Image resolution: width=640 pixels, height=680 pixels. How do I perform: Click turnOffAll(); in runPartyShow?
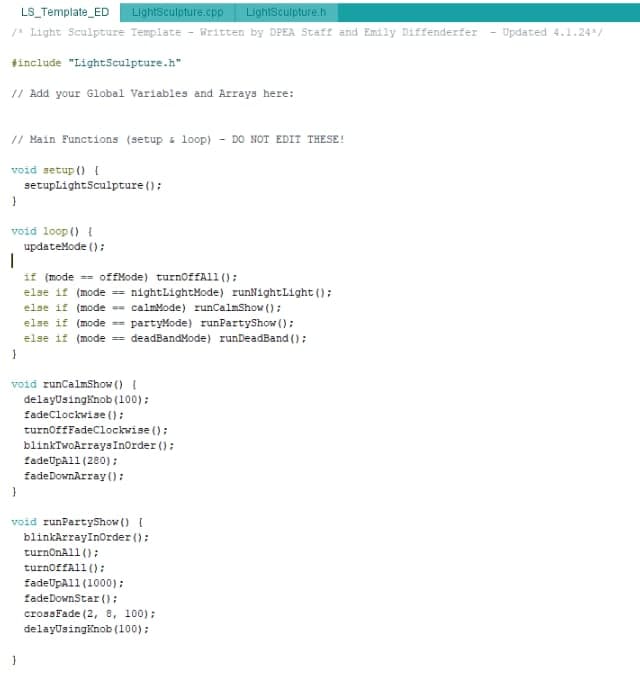tap(64, 568)
